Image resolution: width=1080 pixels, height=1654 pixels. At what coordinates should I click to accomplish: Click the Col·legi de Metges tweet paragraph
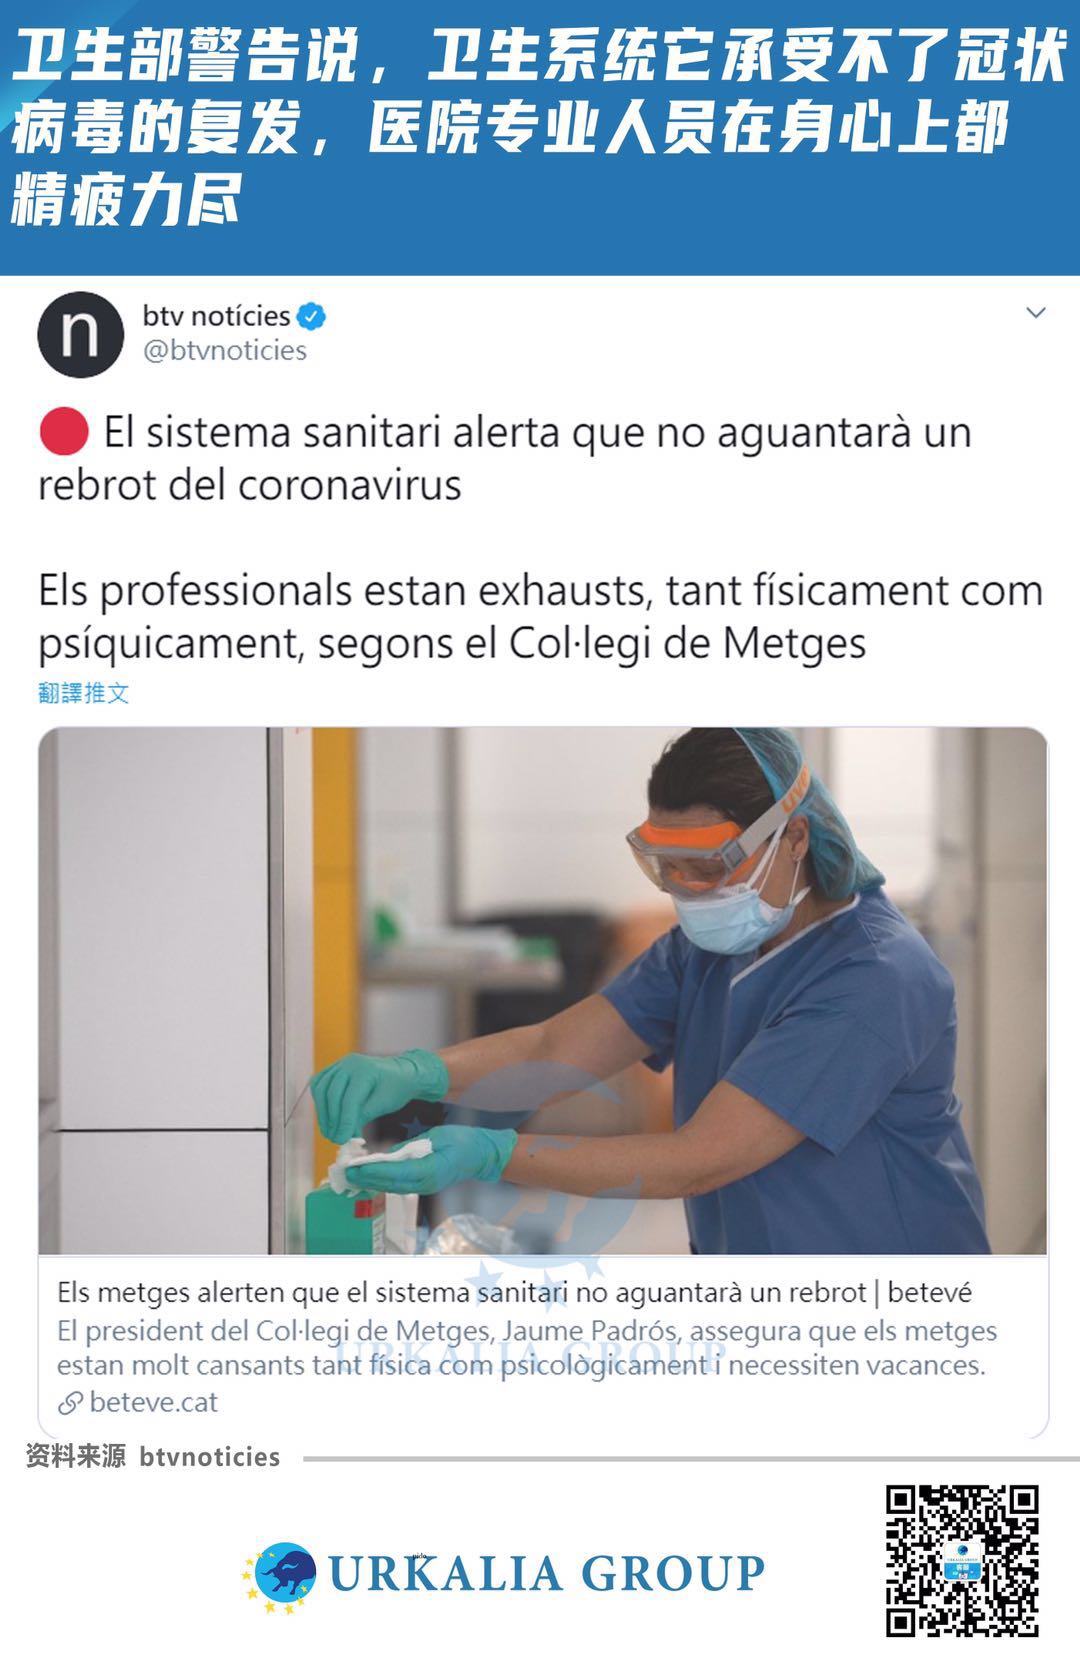(x=541, y=616)
